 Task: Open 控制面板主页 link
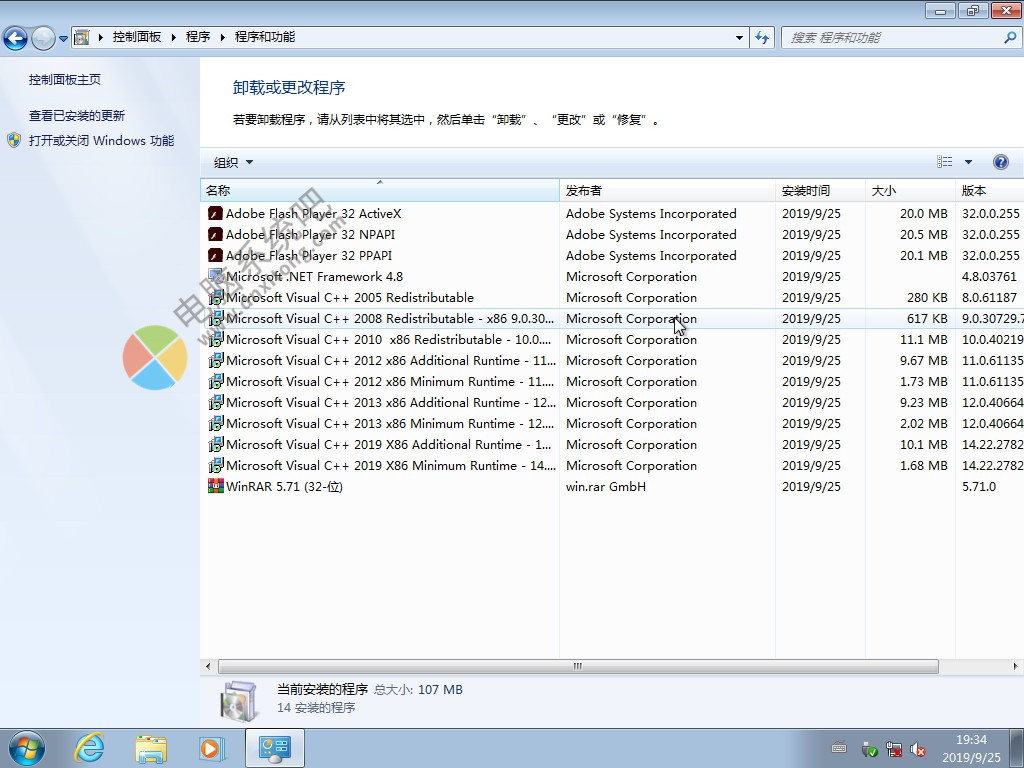click(65, 80)
